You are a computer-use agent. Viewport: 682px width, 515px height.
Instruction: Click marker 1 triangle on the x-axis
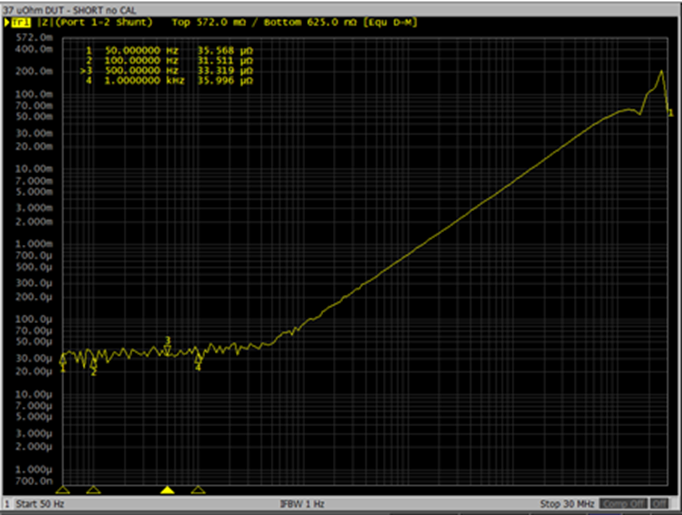click(x=63, y=490)
